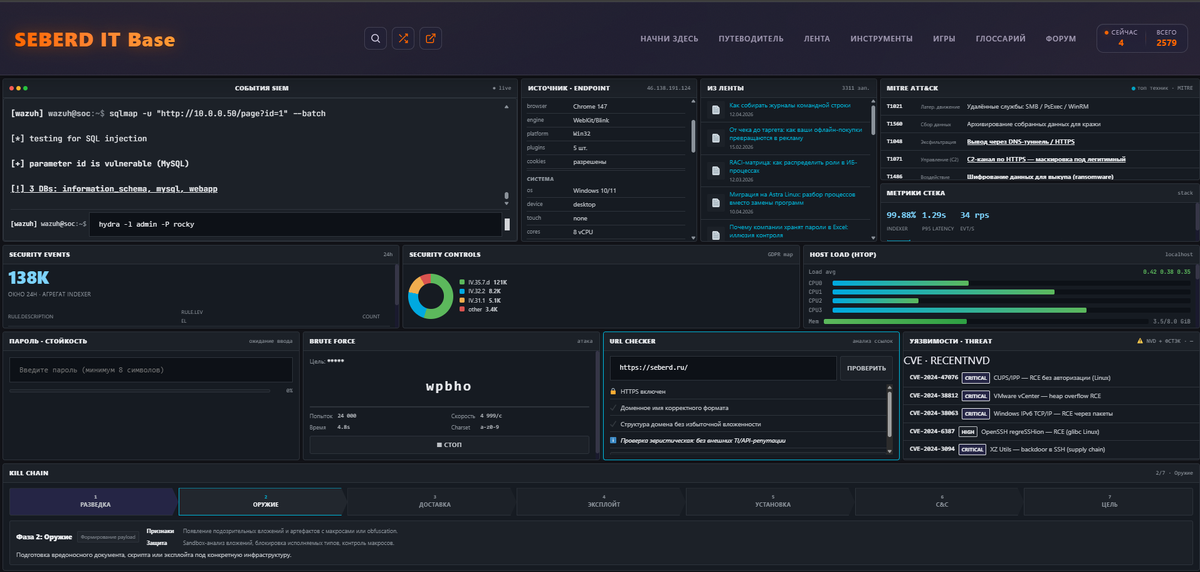This screenshot has height=572, width=1200.
Task: Click the document icon beside the RACI-матрица article
Action: (716, 169)
